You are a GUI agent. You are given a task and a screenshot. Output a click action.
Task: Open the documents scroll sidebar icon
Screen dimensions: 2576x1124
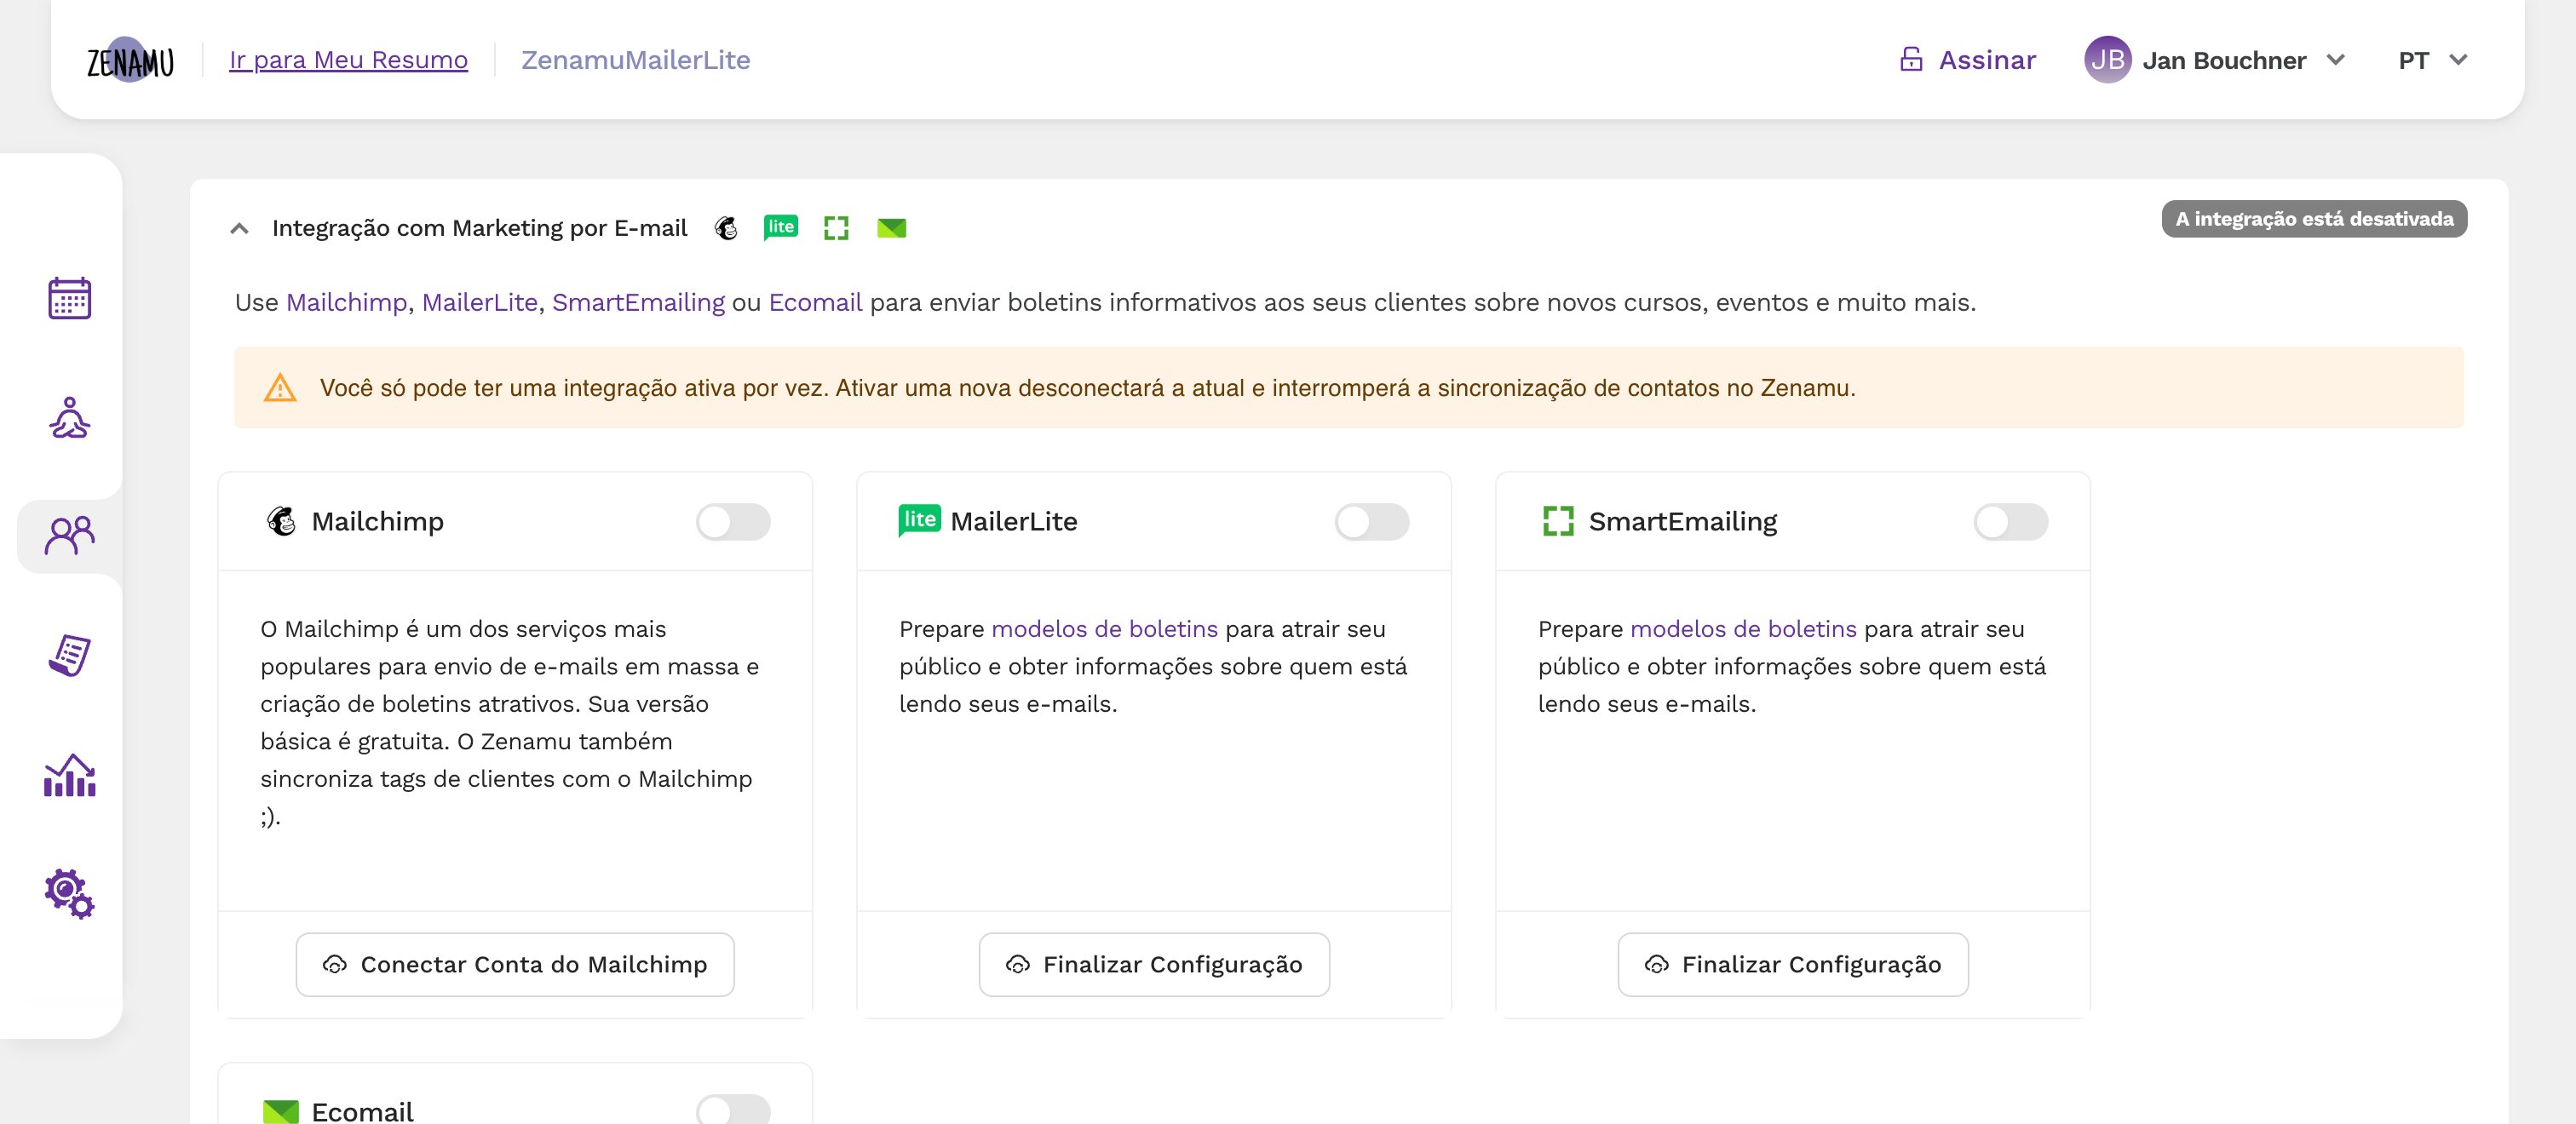[x=70, y=655]
